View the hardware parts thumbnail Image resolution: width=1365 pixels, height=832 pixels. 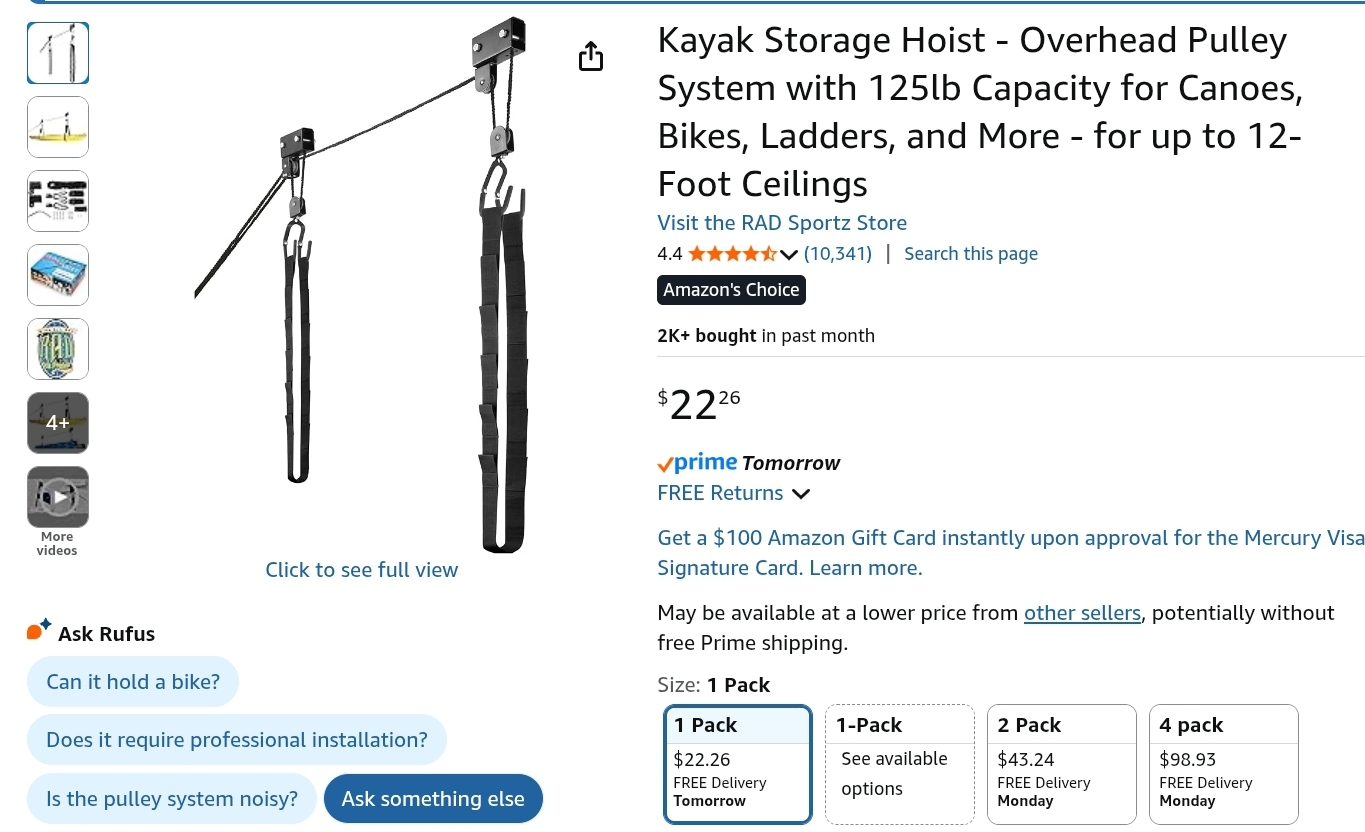(x=58, y=201)
